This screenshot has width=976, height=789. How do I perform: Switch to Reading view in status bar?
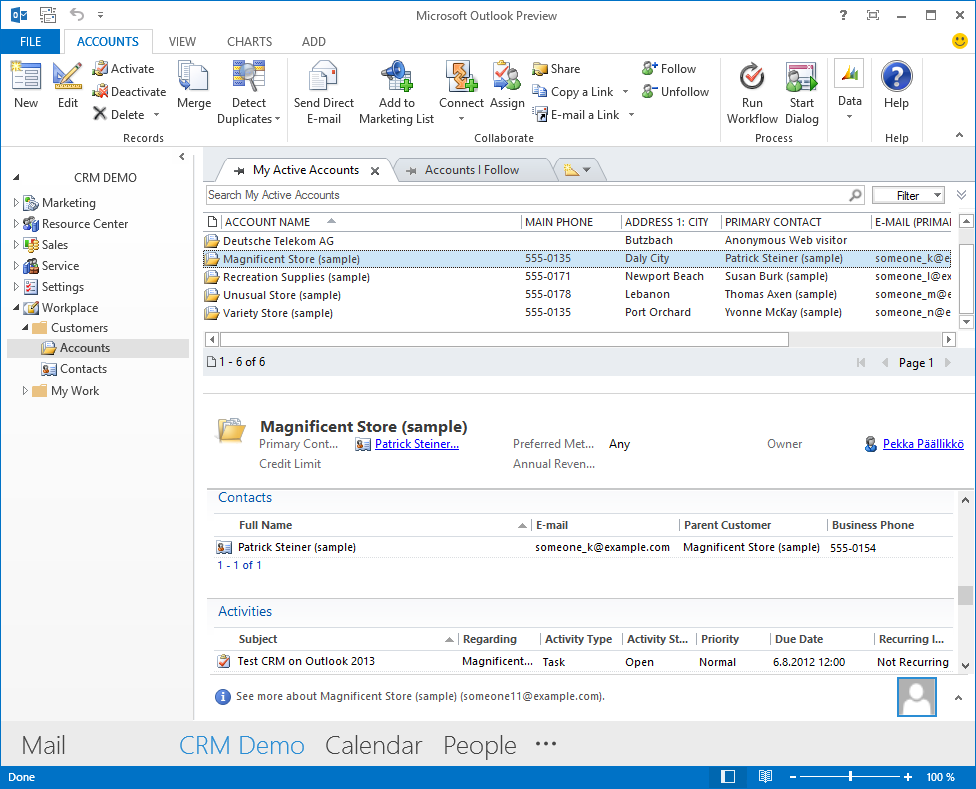pyautogui.click(x=765, y=777)
